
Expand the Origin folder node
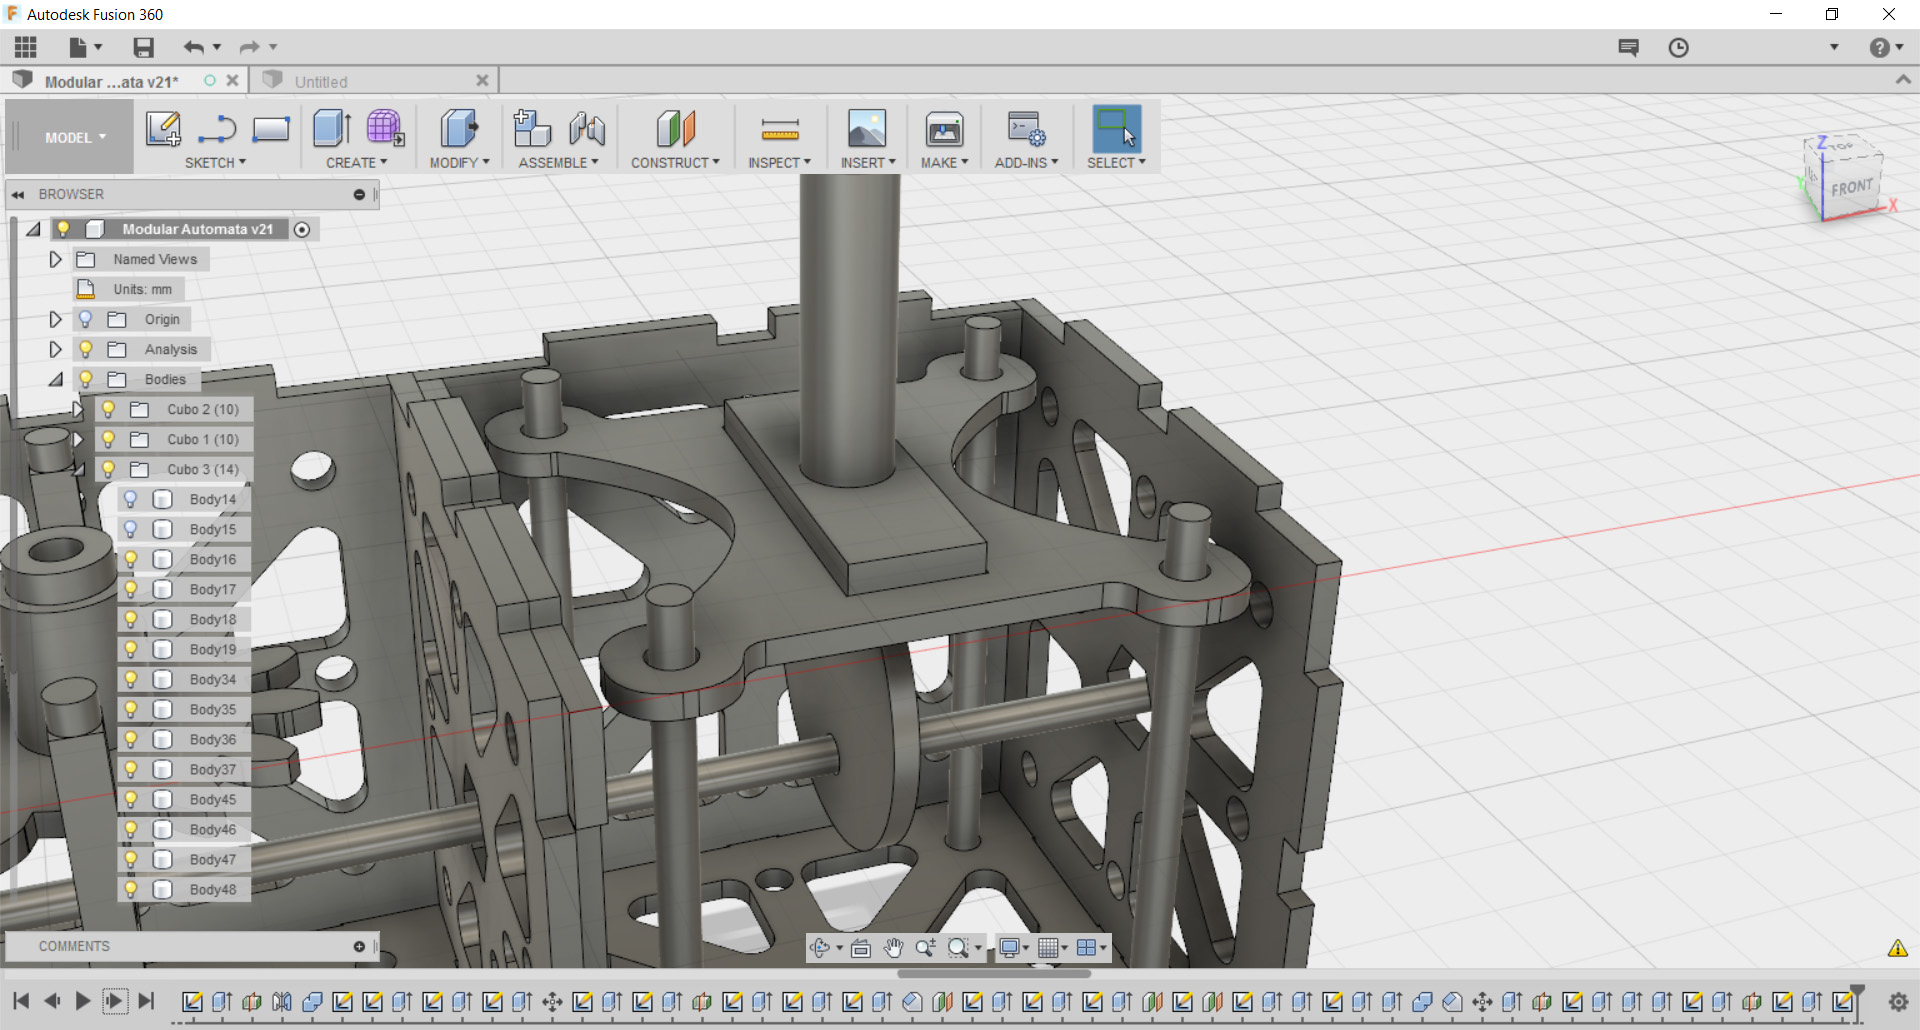click(x=55, y=319)
